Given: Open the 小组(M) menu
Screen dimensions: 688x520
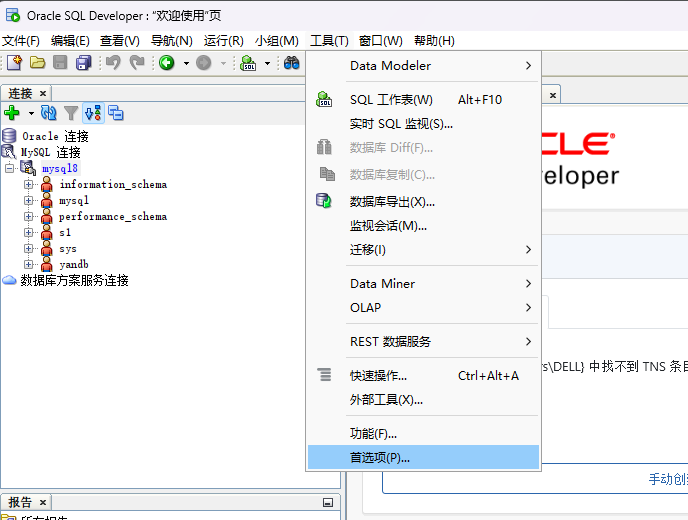Looking at the screenshot, I should point(277,41).
